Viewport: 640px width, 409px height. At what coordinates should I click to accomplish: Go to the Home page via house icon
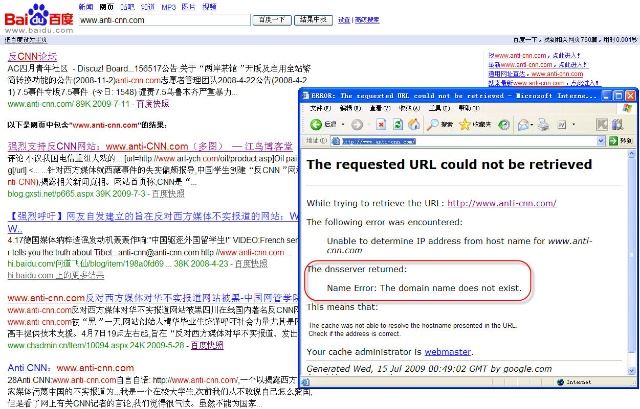point(414,124)
